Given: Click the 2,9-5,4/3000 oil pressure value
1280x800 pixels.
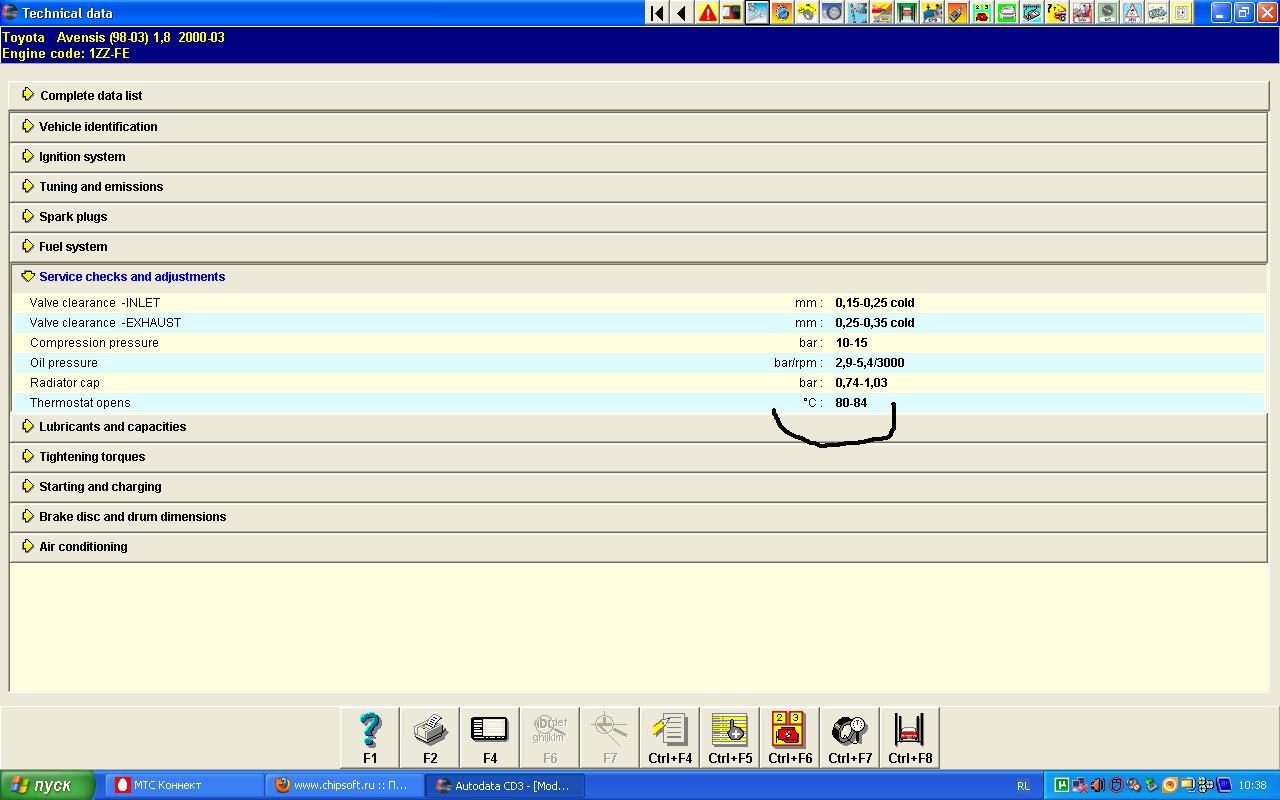Looking at the screenshot, I should click(869, 362).
